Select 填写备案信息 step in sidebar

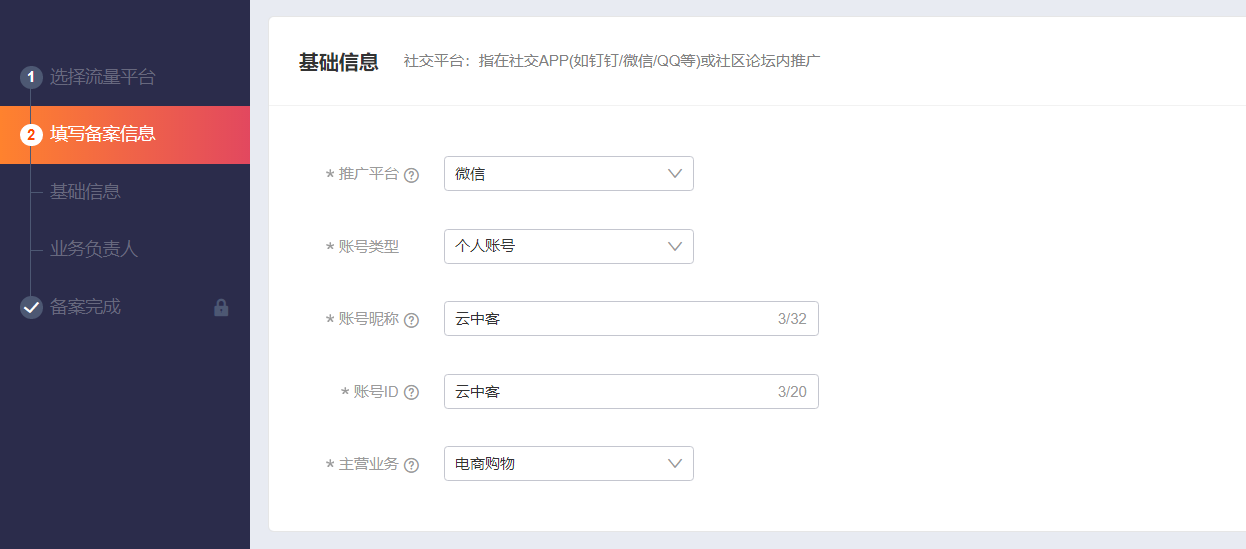[103, 134]
